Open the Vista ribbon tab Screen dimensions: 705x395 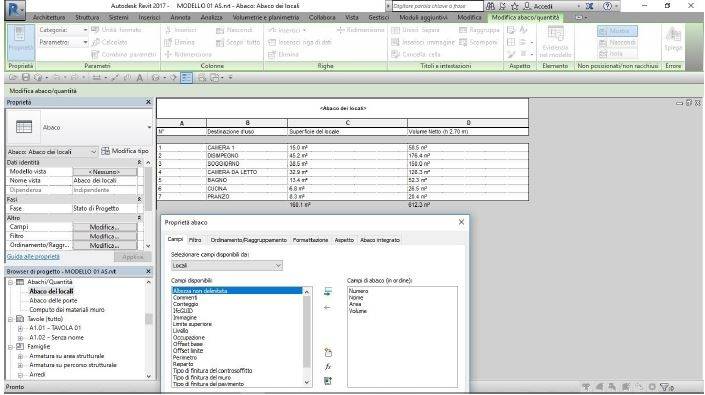click(x=352, y=17)
